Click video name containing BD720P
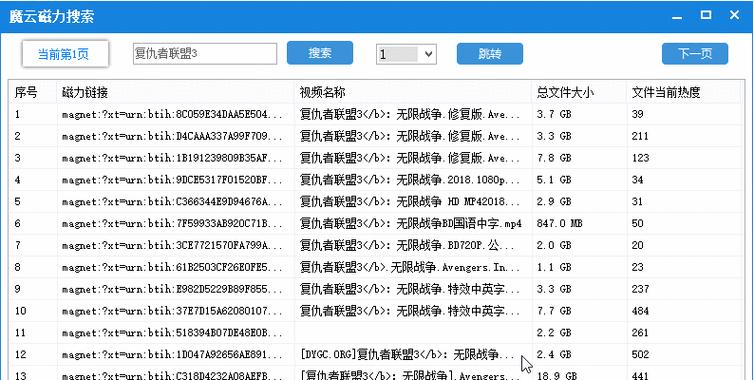Image resolution: width=754 pixels, height=380 pixels. click(407, 245)
